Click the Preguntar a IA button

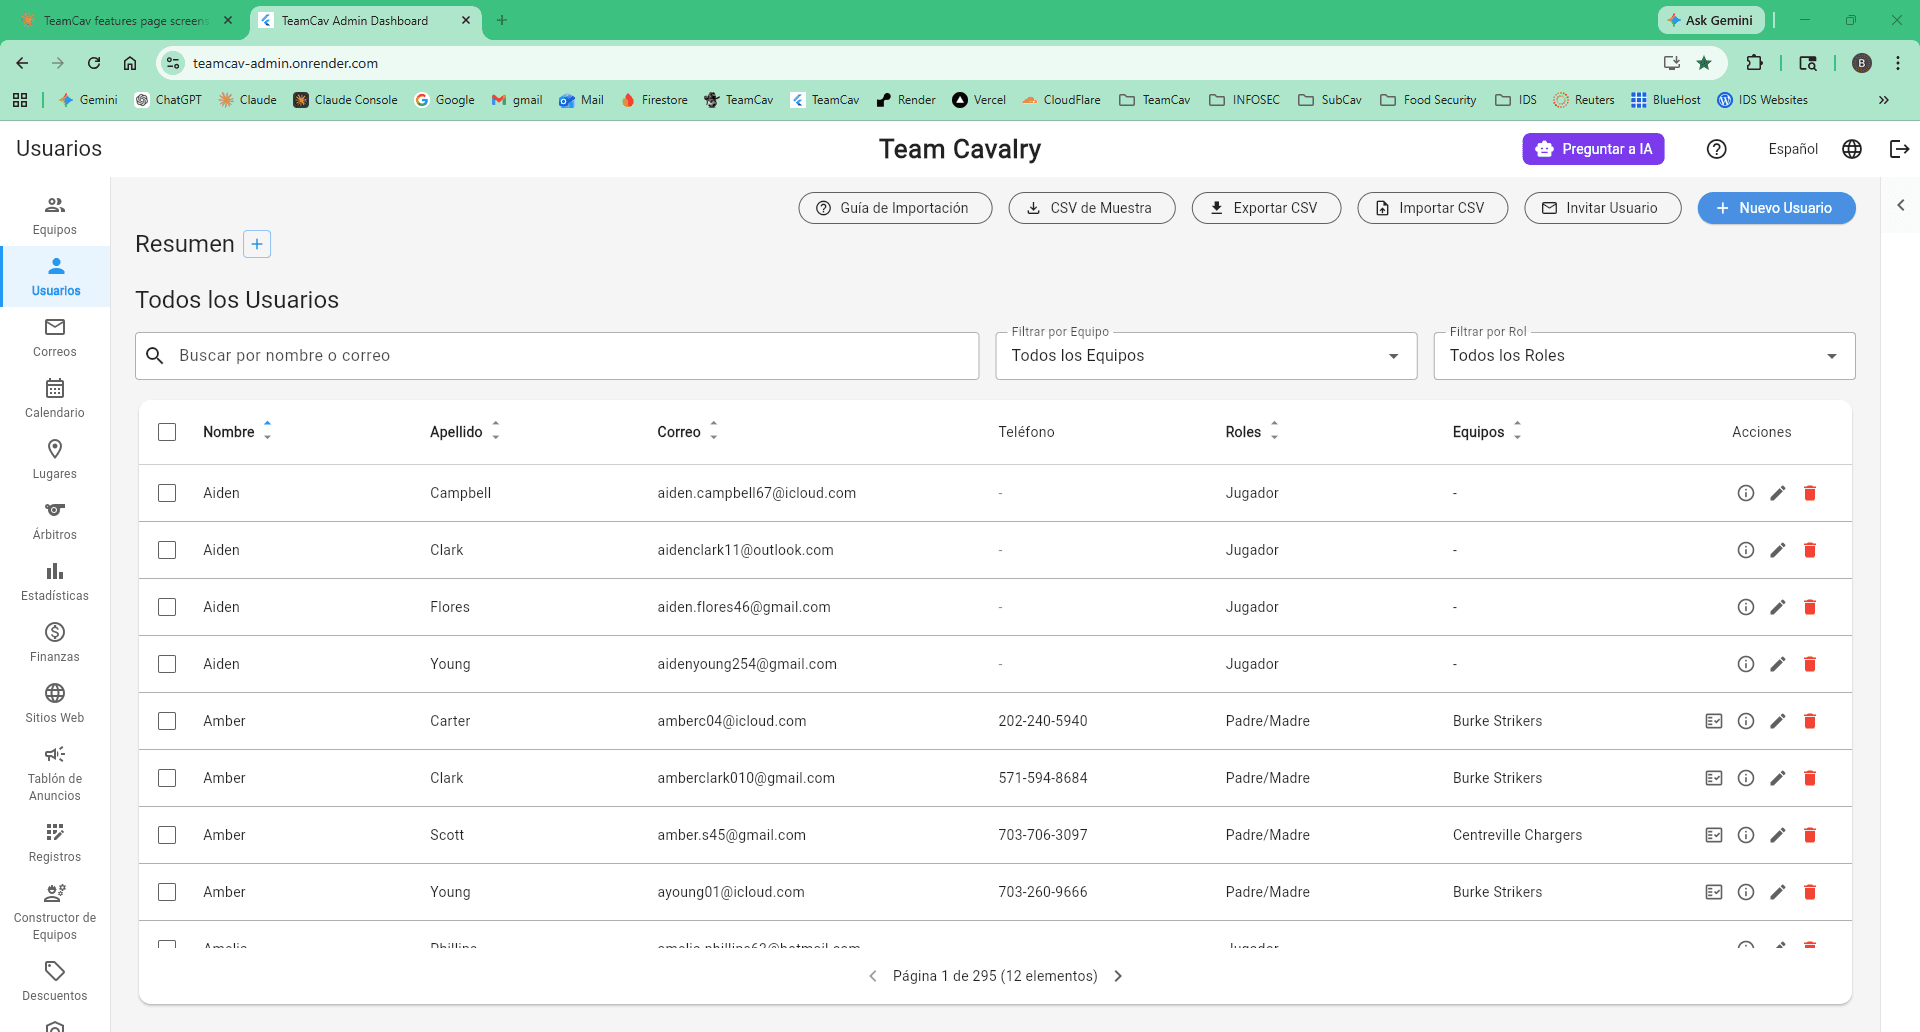pos(1593,149)
